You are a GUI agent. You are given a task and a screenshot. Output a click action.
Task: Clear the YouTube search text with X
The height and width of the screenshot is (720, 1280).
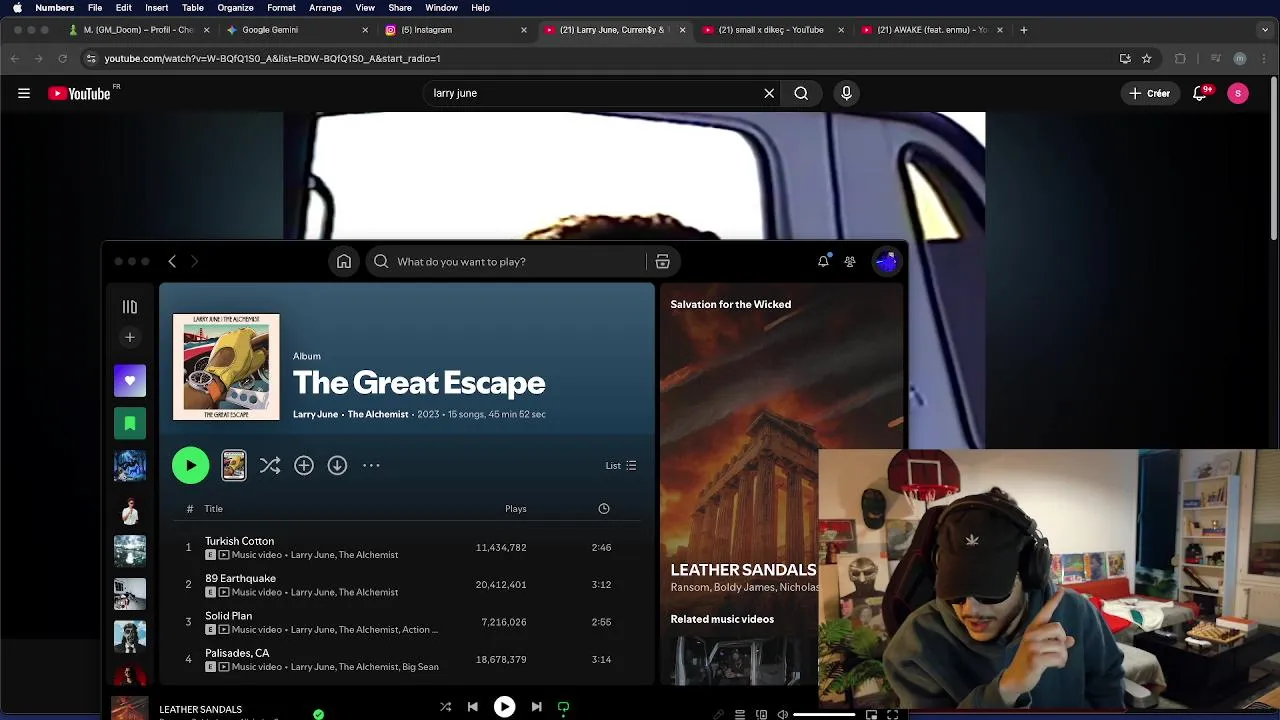point(769,93)
